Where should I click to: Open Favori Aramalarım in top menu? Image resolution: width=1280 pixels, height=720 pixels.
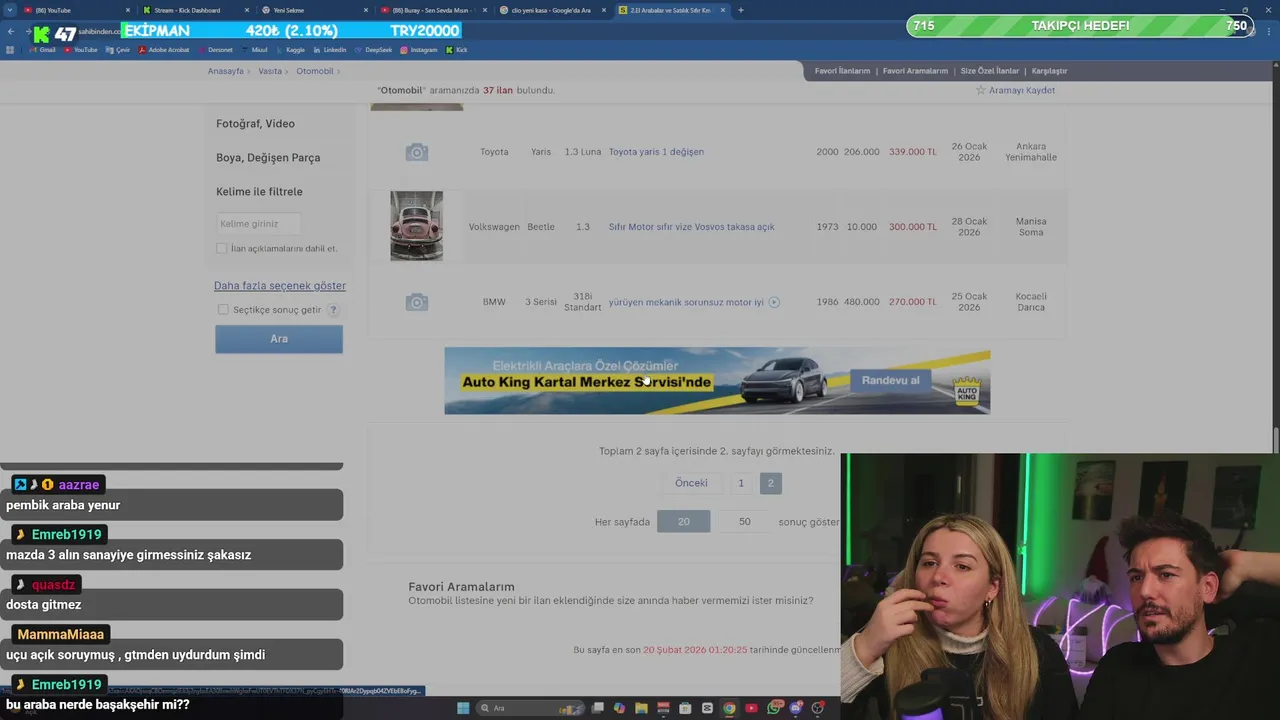(915, 71)
